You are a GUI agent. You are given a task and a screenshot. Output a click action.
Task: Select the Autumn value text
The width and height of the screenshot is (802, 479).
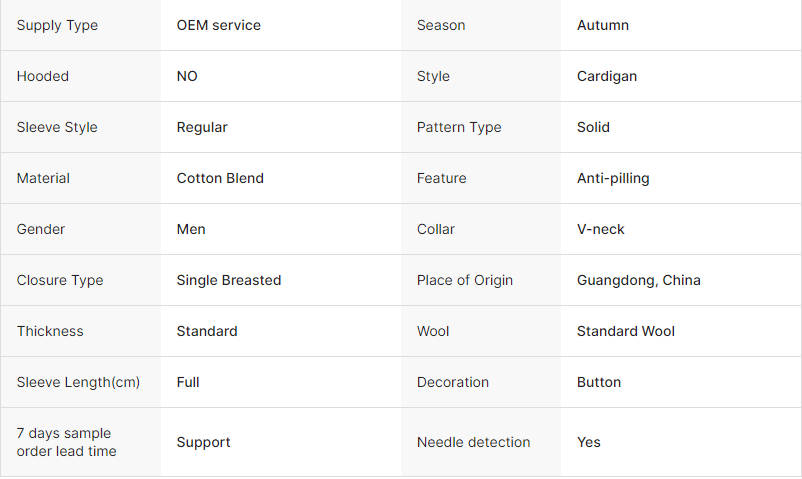coord(603,25)
